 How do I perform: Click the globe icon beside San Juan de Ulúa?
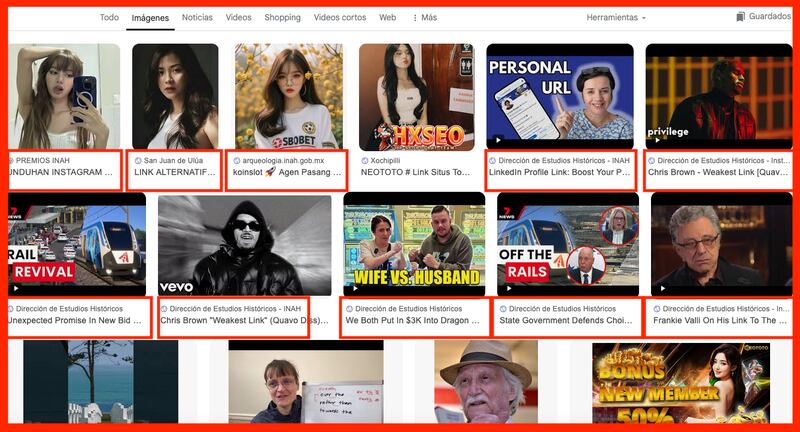[x=138, y=161]
